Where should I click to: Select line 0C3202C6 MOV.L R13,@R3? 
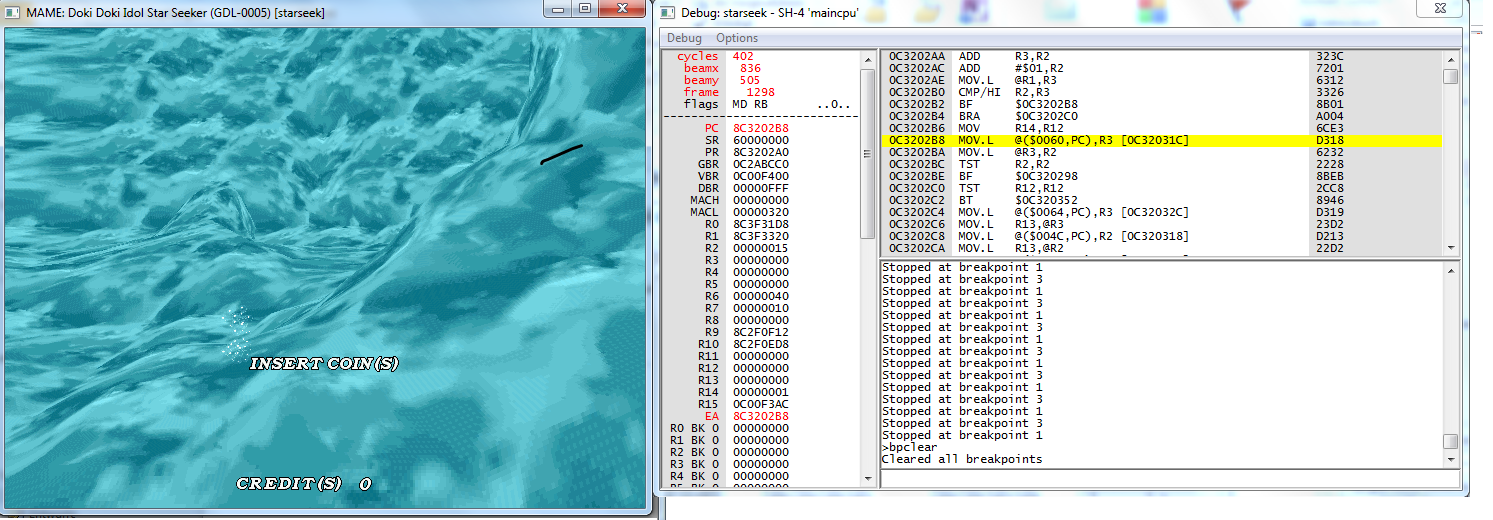[x=1160, y=225]
